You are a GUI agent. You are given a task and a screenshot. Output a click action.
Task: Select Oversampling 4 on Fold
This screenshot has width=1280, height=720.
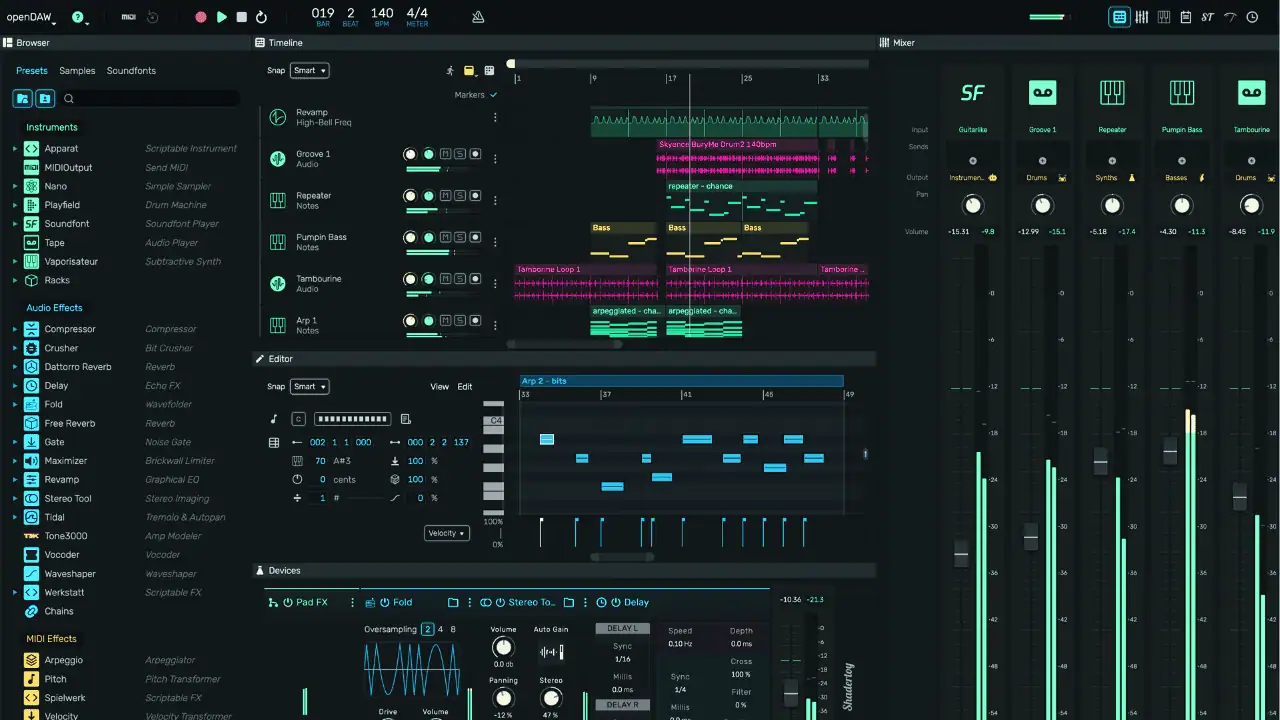tap(441, 629)
